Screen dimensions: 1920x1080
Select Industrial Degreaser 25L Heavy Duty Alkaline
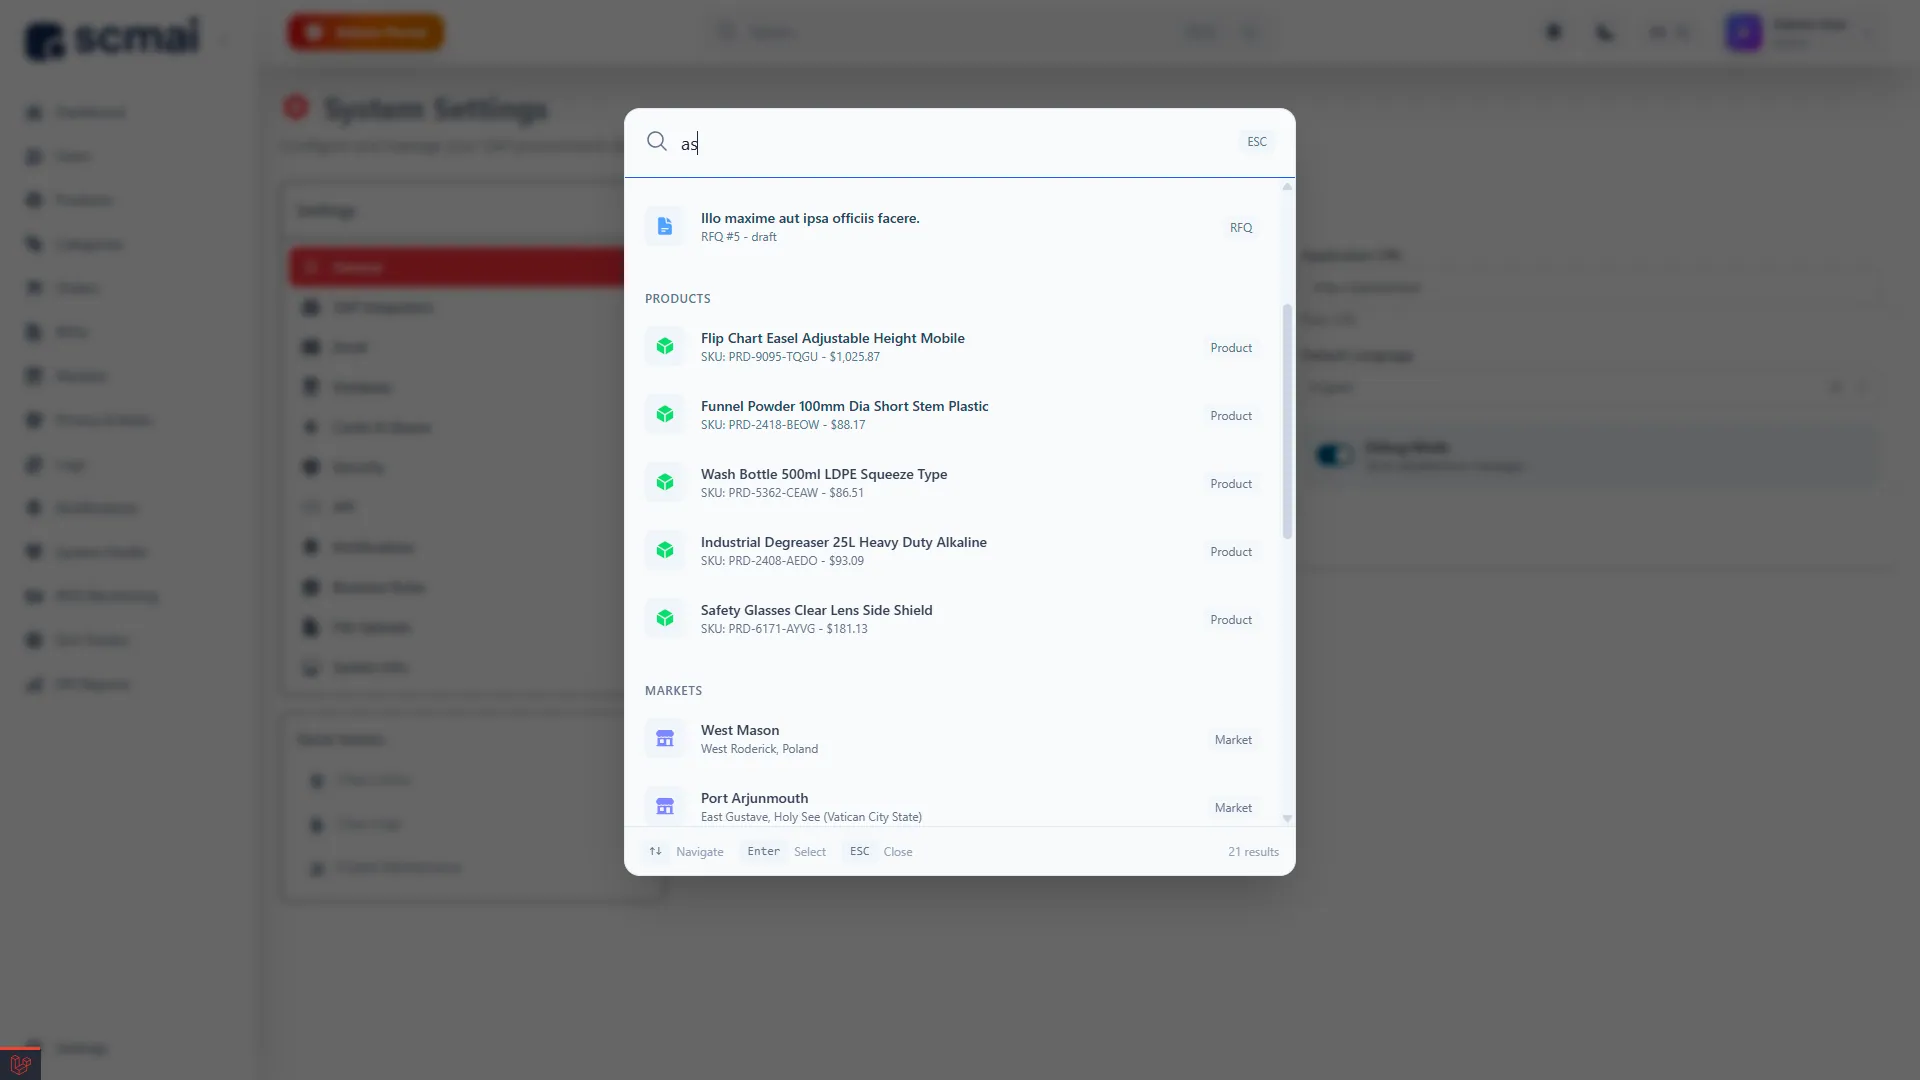(952, 551)
